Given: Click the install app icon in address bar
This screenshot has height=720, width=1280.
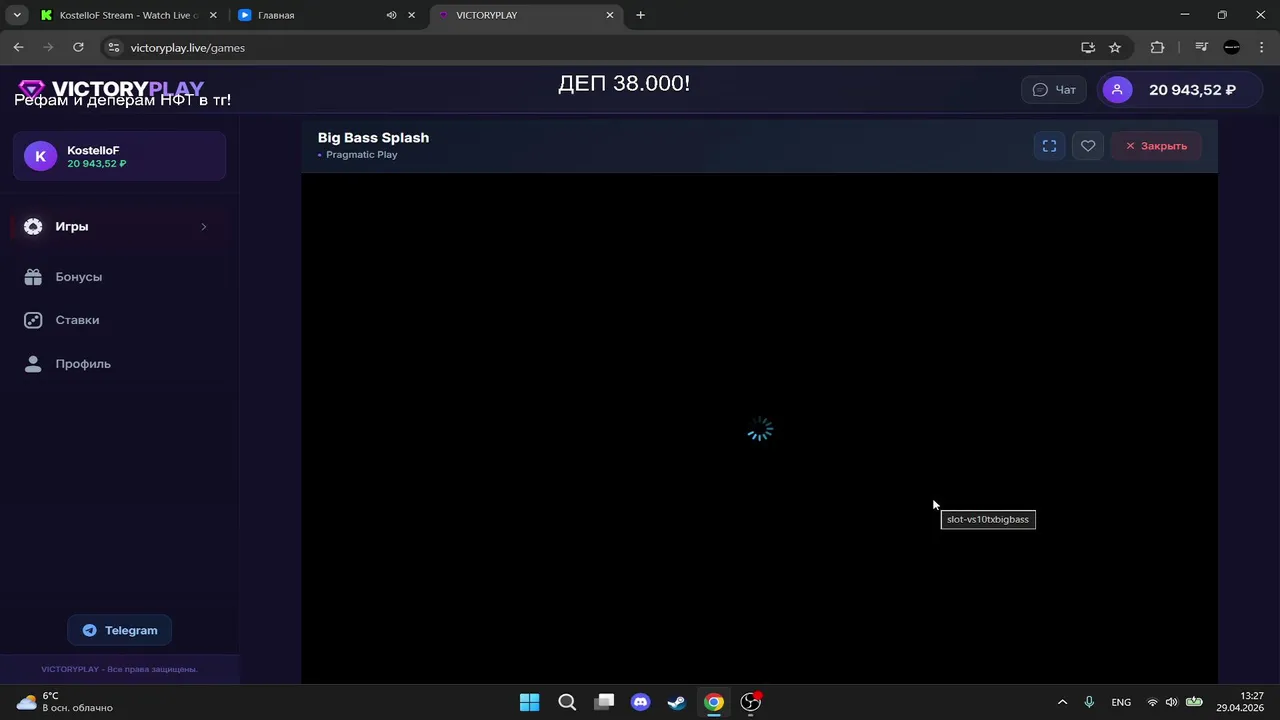Looking at the screenshot, I should 1088,47.
